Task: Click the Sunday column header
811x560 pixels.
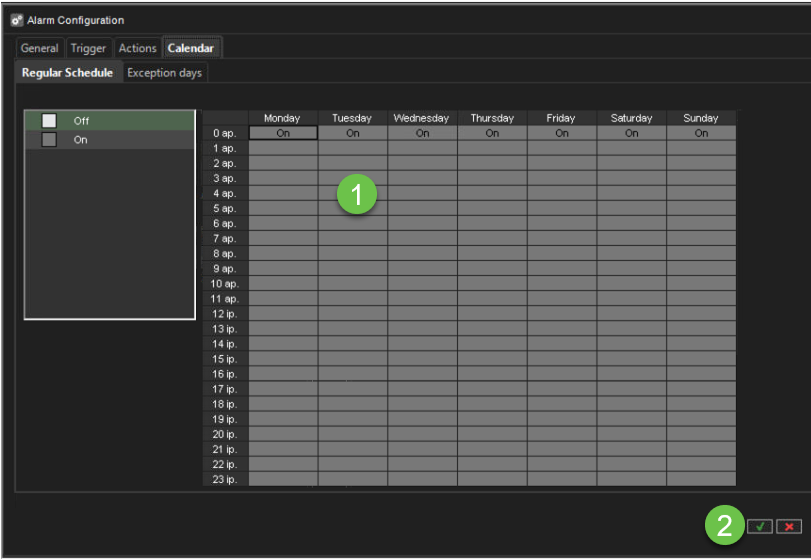Action: (x=701, y=118)
